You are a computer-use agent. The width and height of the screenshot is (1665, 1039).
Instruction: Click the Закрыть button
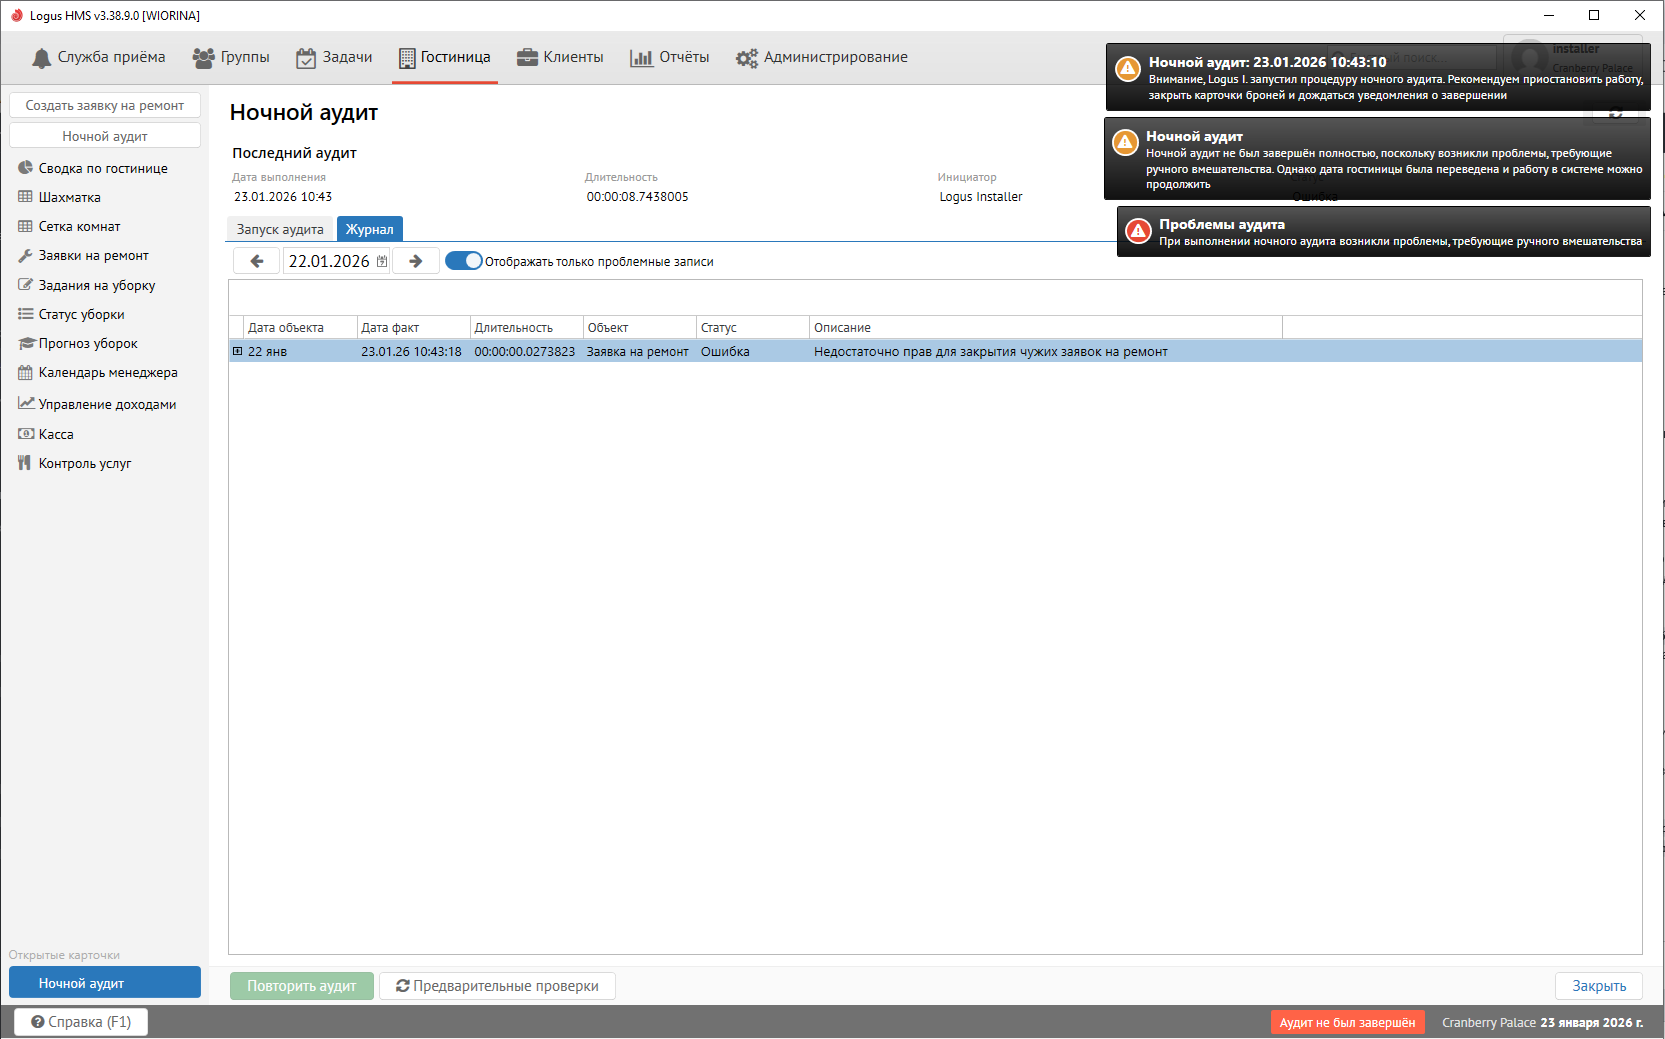(1599, 986)
